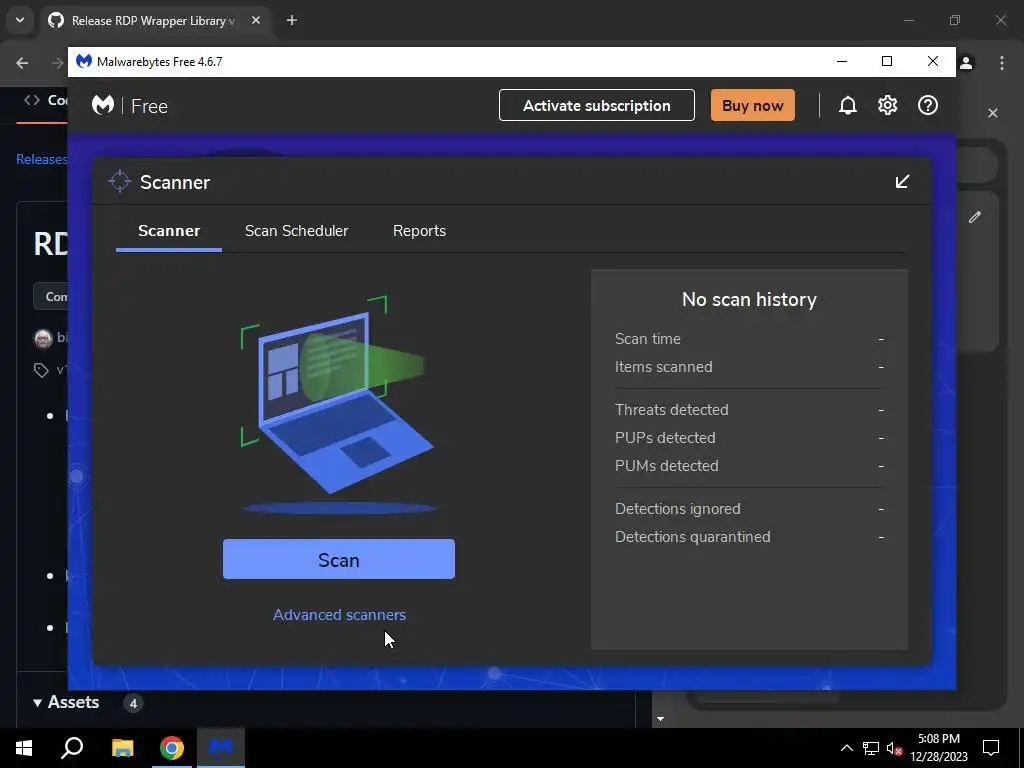Open Malwarebytes notifications bell
The height and width of the screenshot is (768, 1024).
point(848,105)
